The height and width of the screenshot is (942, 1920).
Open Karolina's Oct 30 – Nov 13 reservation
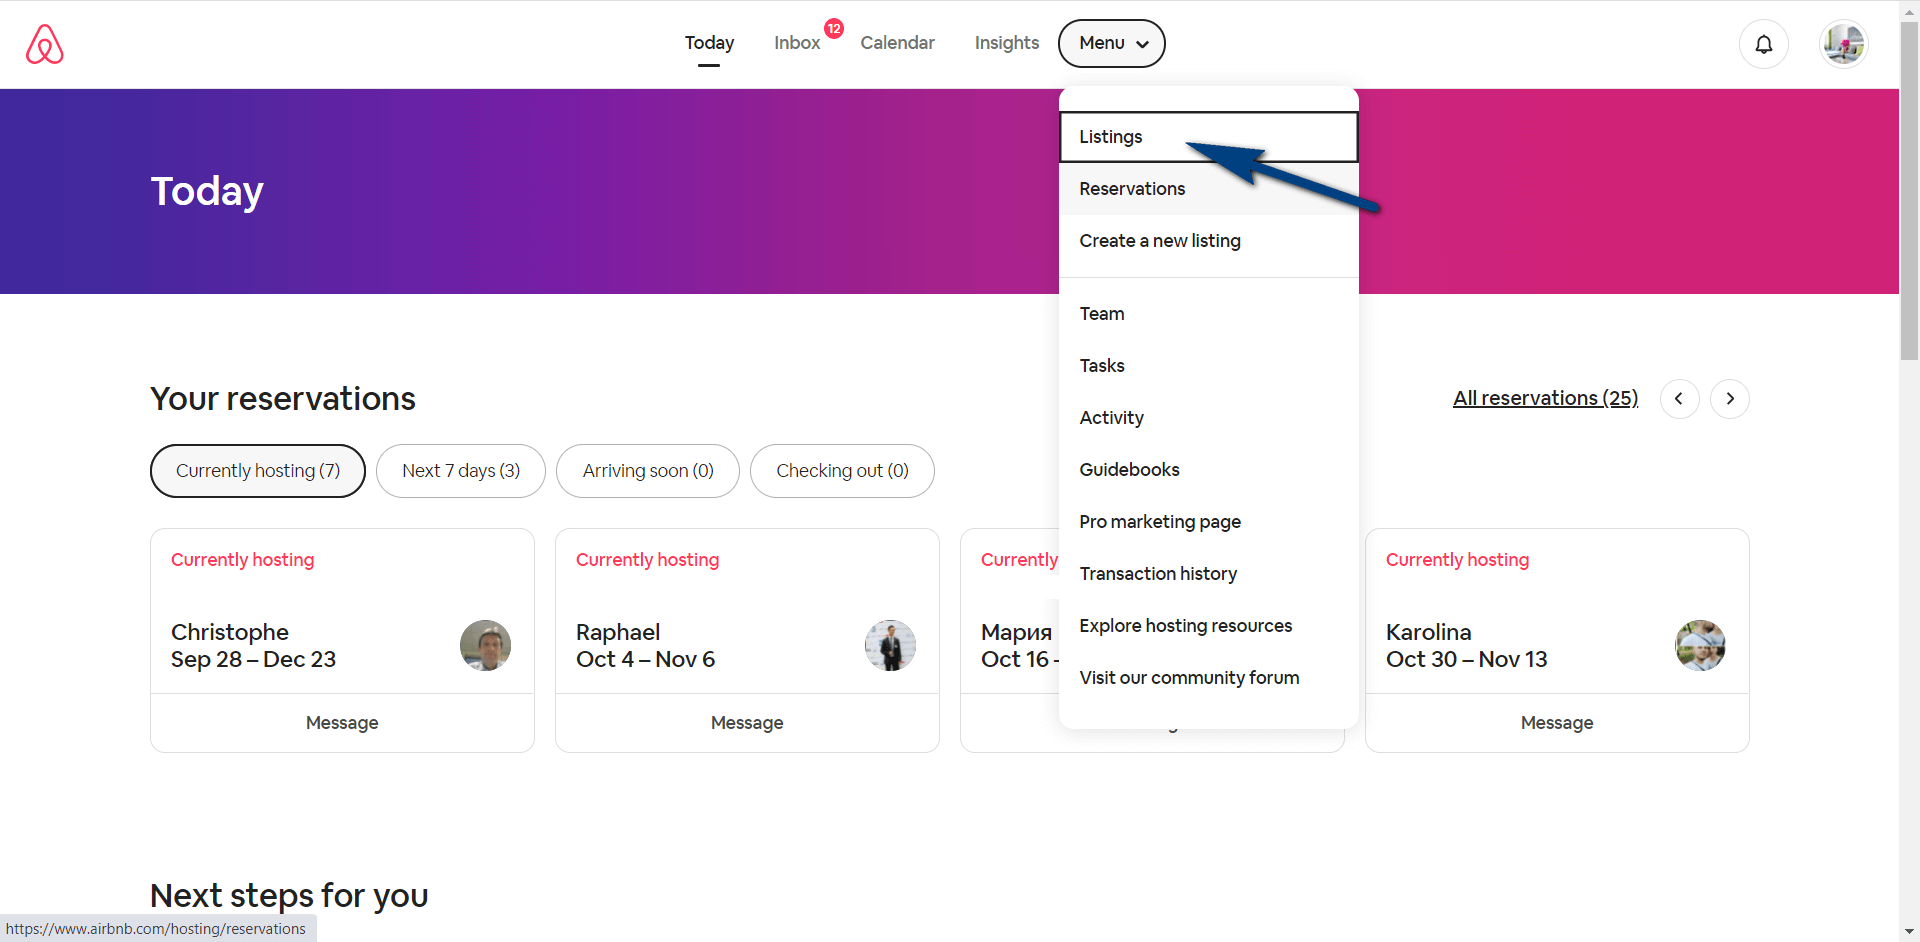(x=1557, y=611)
